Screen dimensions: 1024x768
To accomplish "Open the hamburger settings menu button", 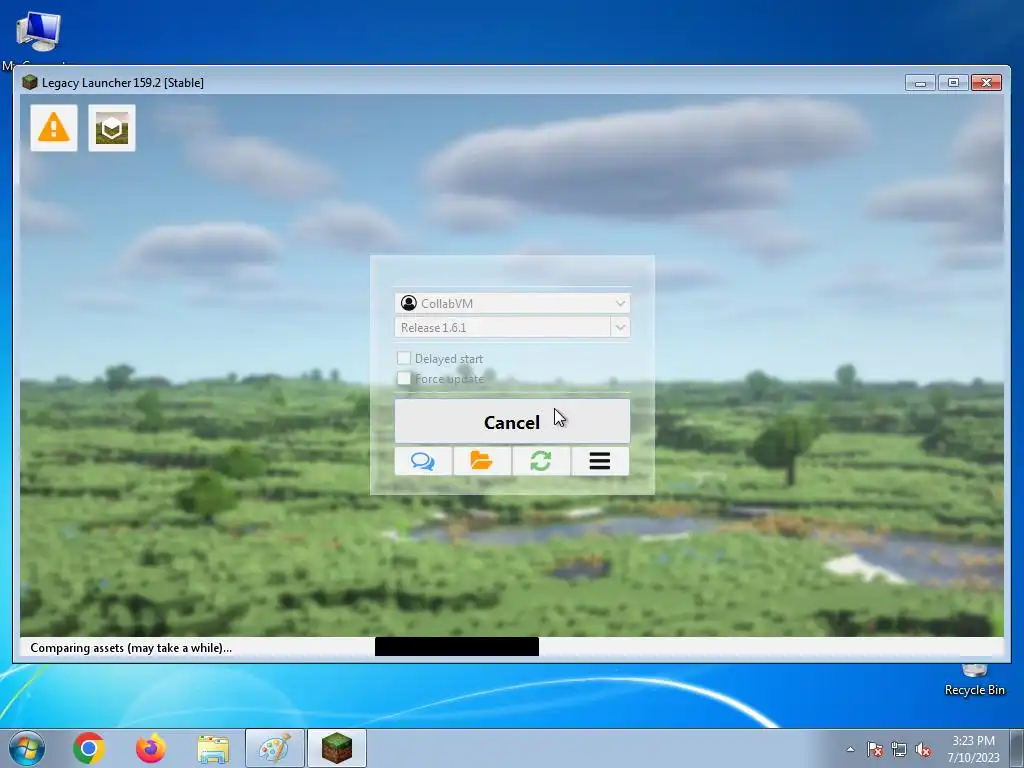I will click(600, 461).
